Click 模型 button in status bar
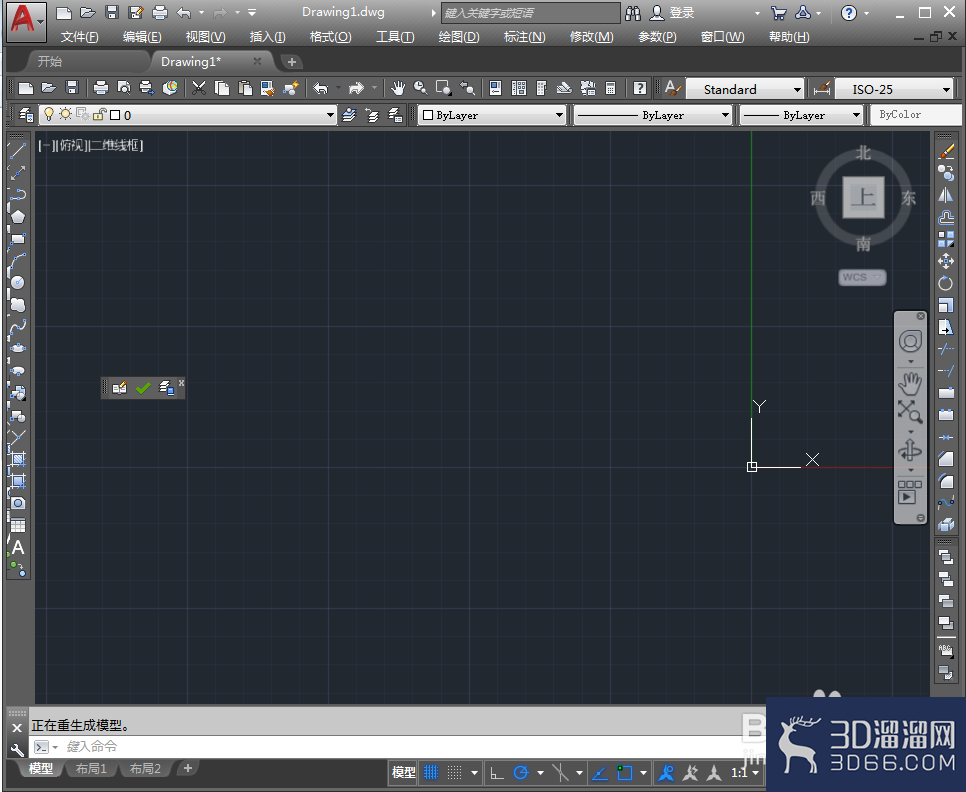 pyautogui.click(x=404, y=772)
